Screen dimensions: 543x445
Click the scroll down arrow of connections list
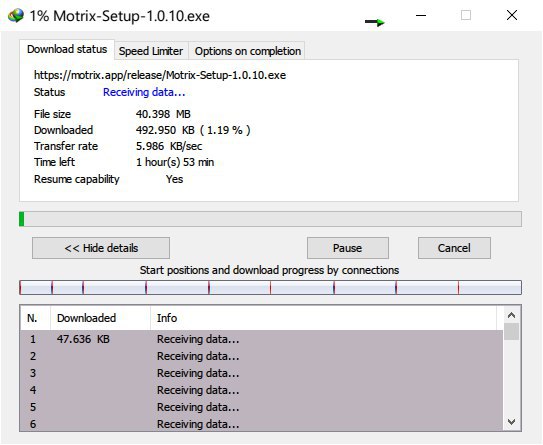click(511, 422)
